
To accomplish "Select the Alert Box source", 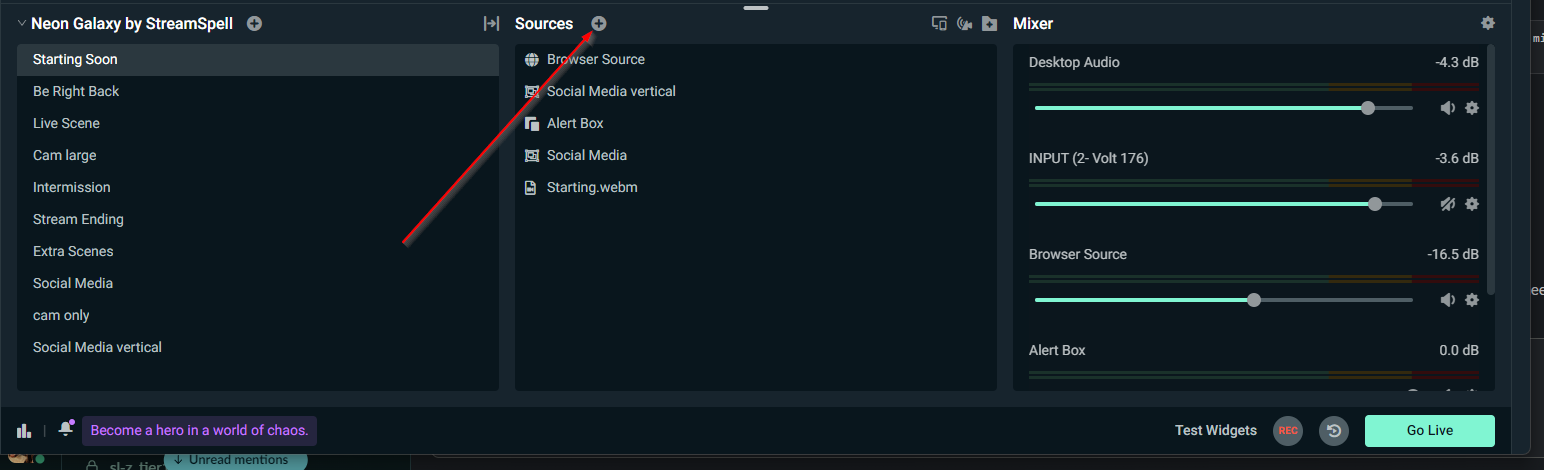I will pyautogui.click(x=756, y=124).
